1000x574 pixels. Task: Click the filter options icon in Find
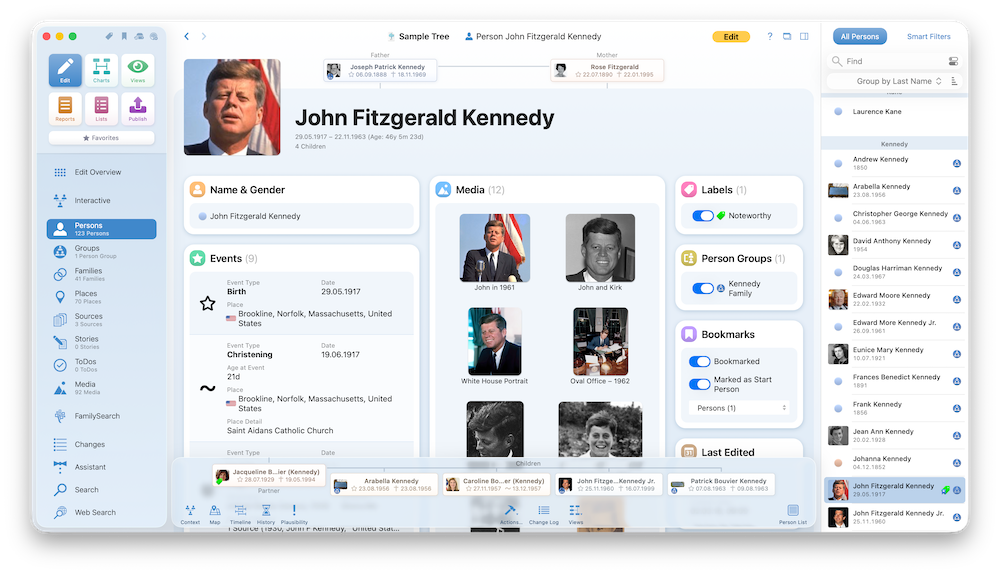[953, 61]
